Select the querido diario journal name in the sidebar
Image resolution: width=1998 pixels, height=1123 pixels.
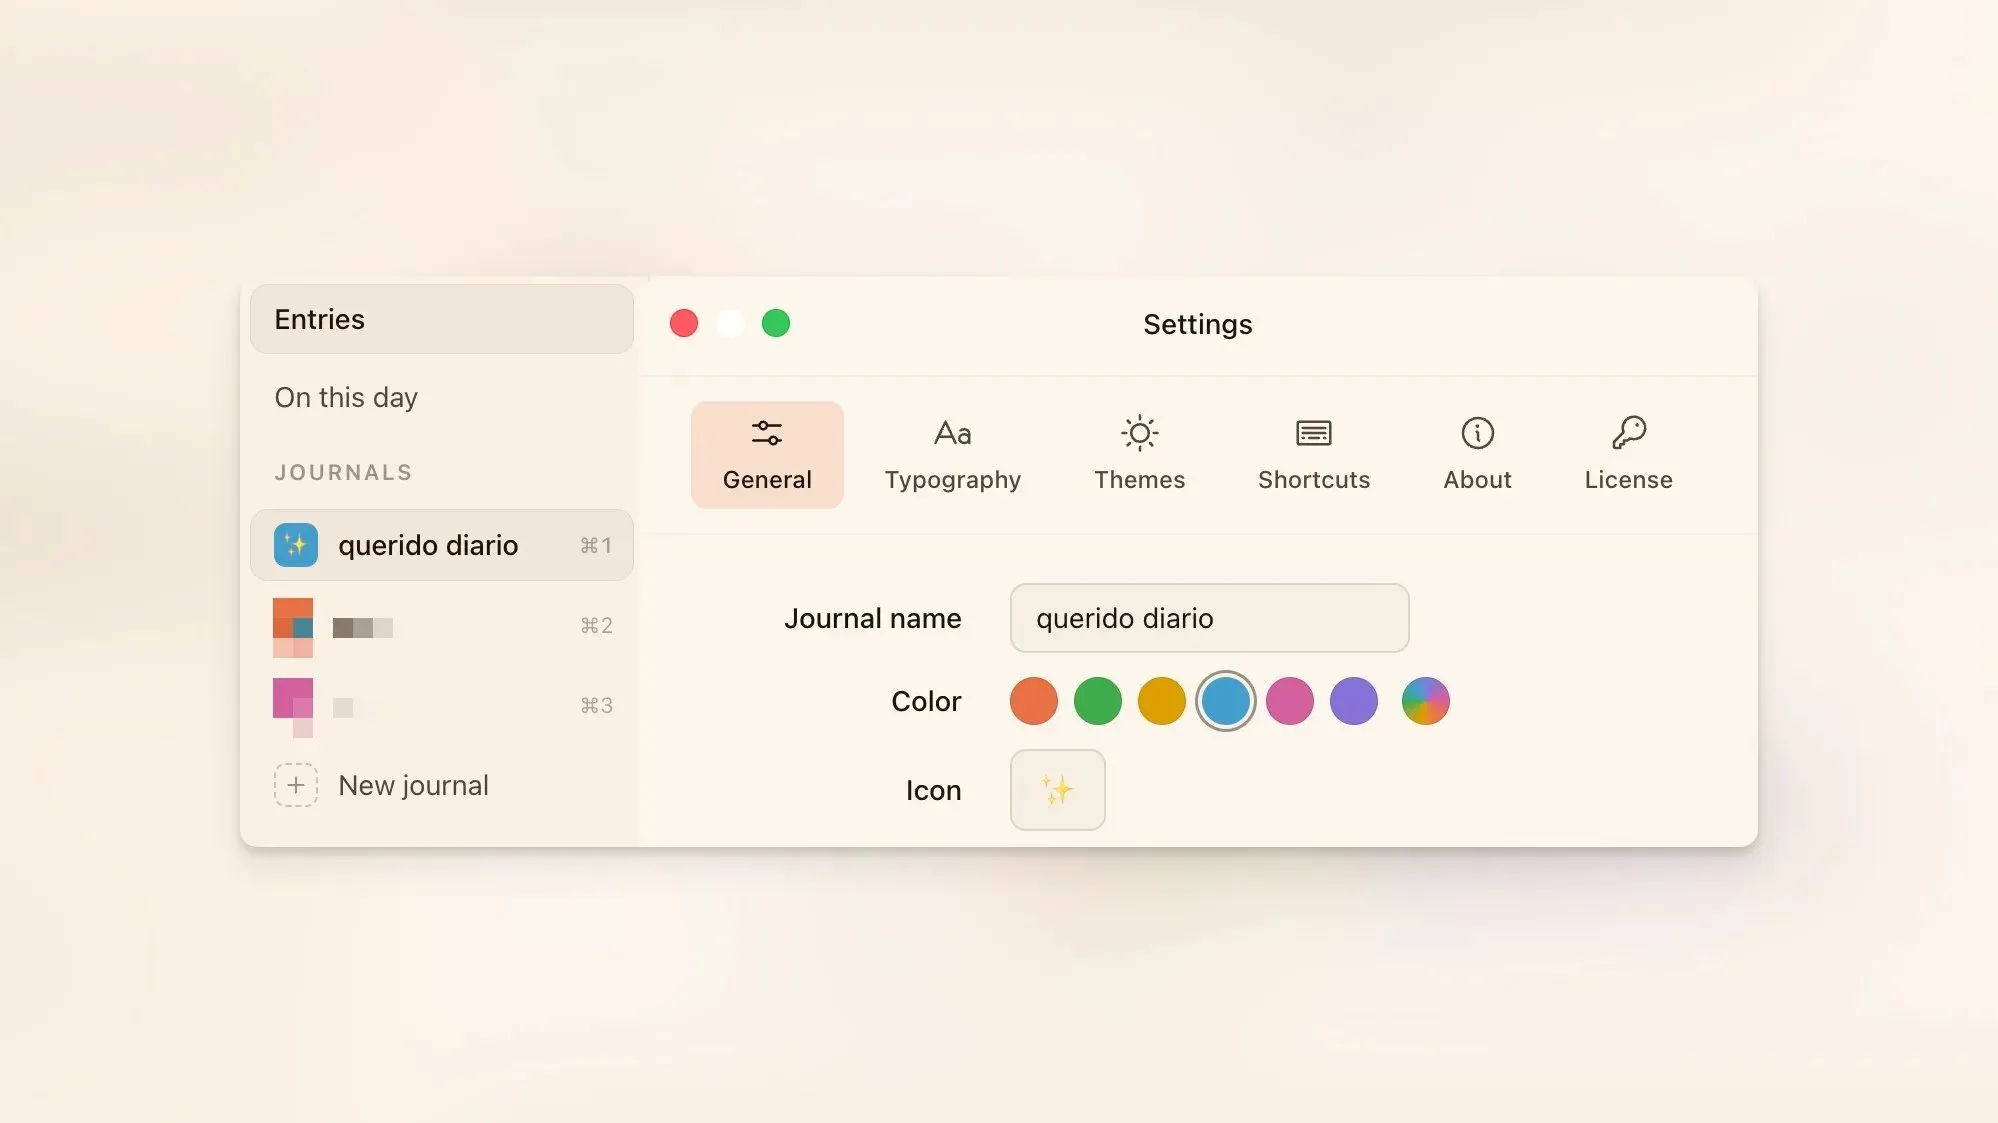tap(428, 546)
